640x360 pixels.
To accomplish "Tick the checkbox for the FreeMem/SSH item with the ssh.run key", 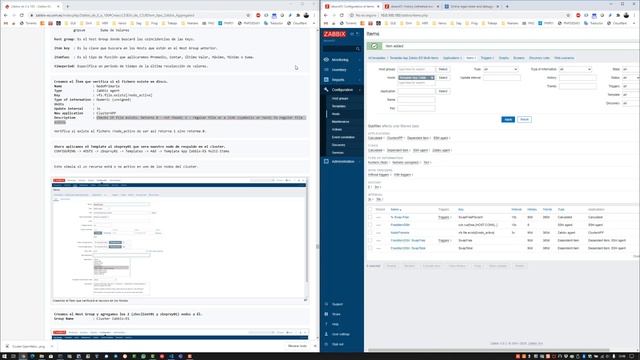I will 370,225.
